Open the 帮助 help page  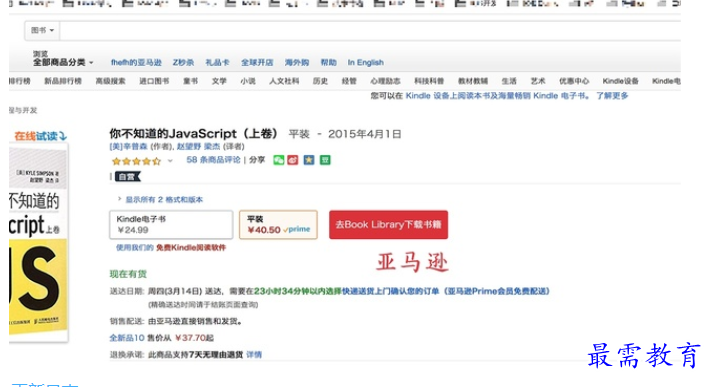tap(328, 62)
